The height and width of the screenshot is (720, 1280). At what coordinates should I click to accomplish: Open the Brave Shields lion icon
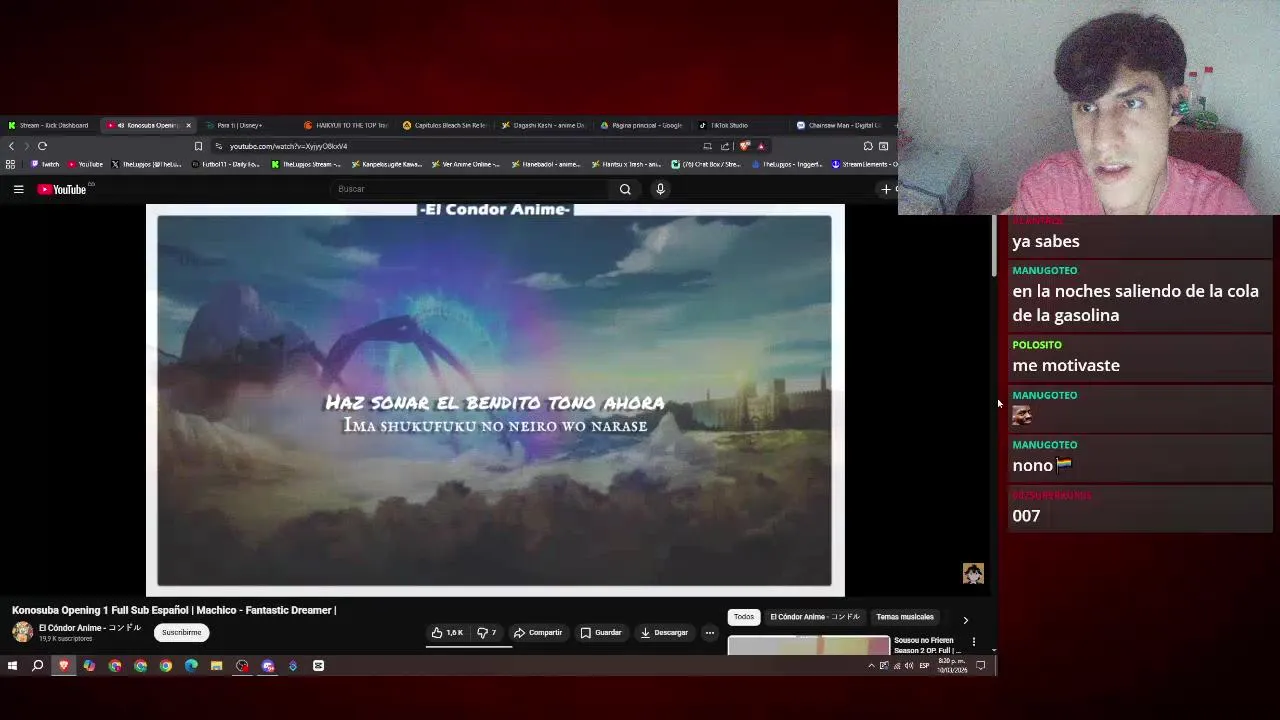tap(745, 146)
